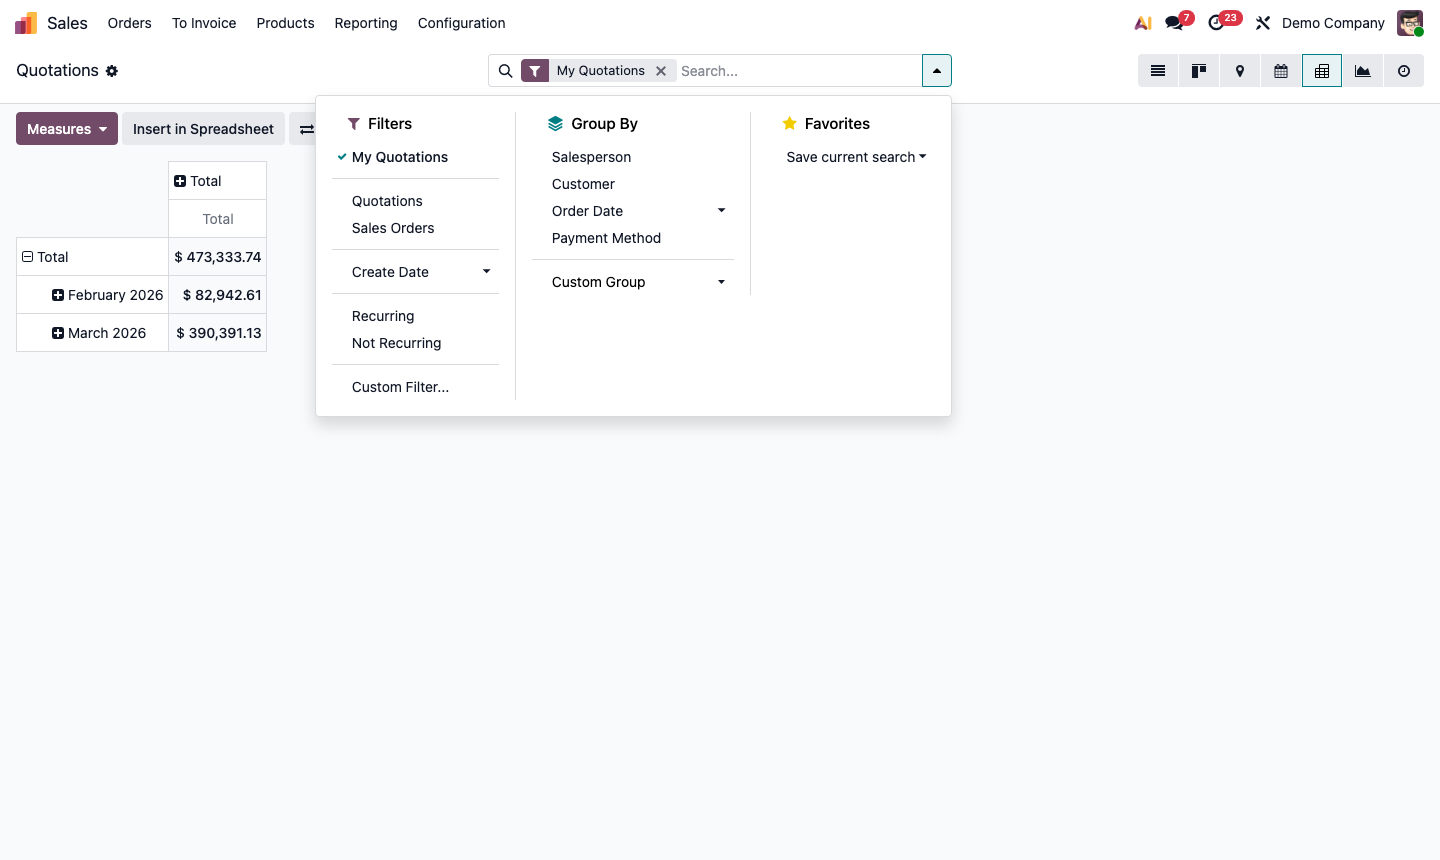The image size is (1440, 860).
Task: Enable grouping by Salesperson
Action: coord(591,157)
